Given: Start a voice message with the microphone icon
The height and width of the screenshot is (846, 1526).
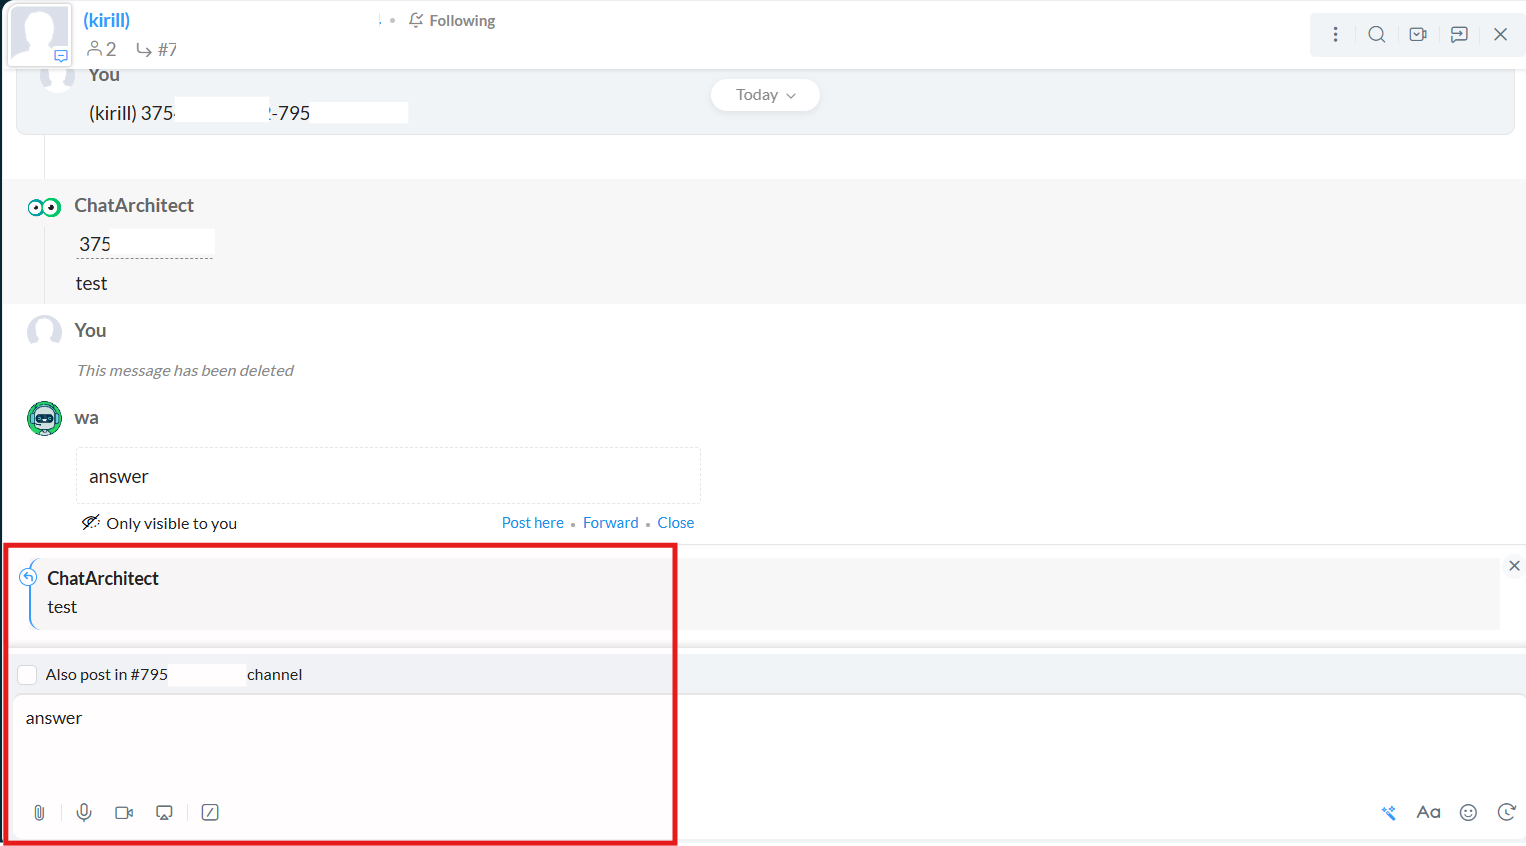Looking at the screenshot, I should click(84, 813).
